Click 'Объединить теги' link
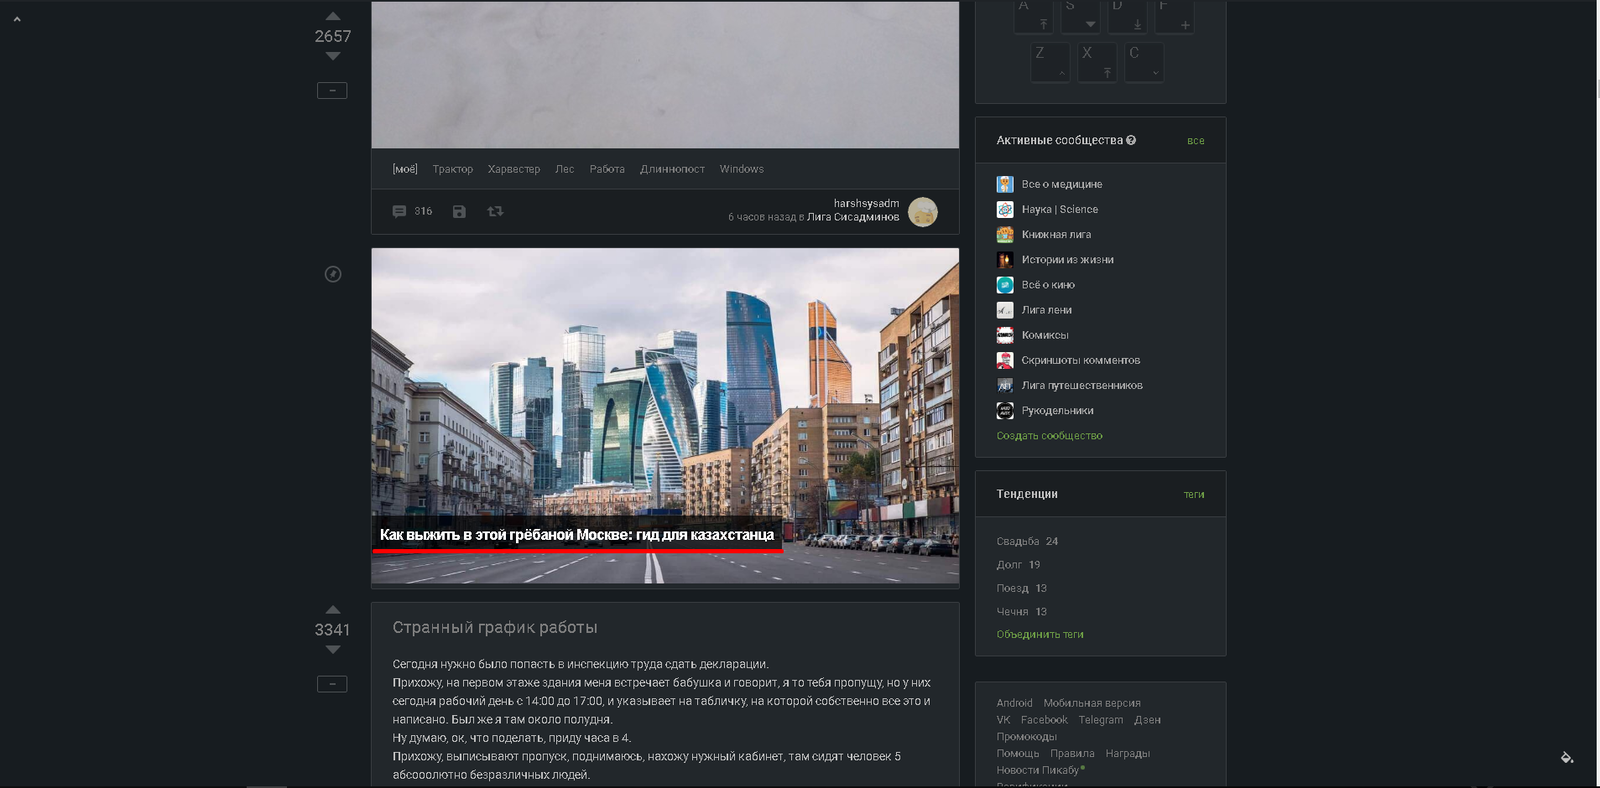The width and height of the screenshot is (1600, 788). pyautogui.click(x=1040, y=634)
